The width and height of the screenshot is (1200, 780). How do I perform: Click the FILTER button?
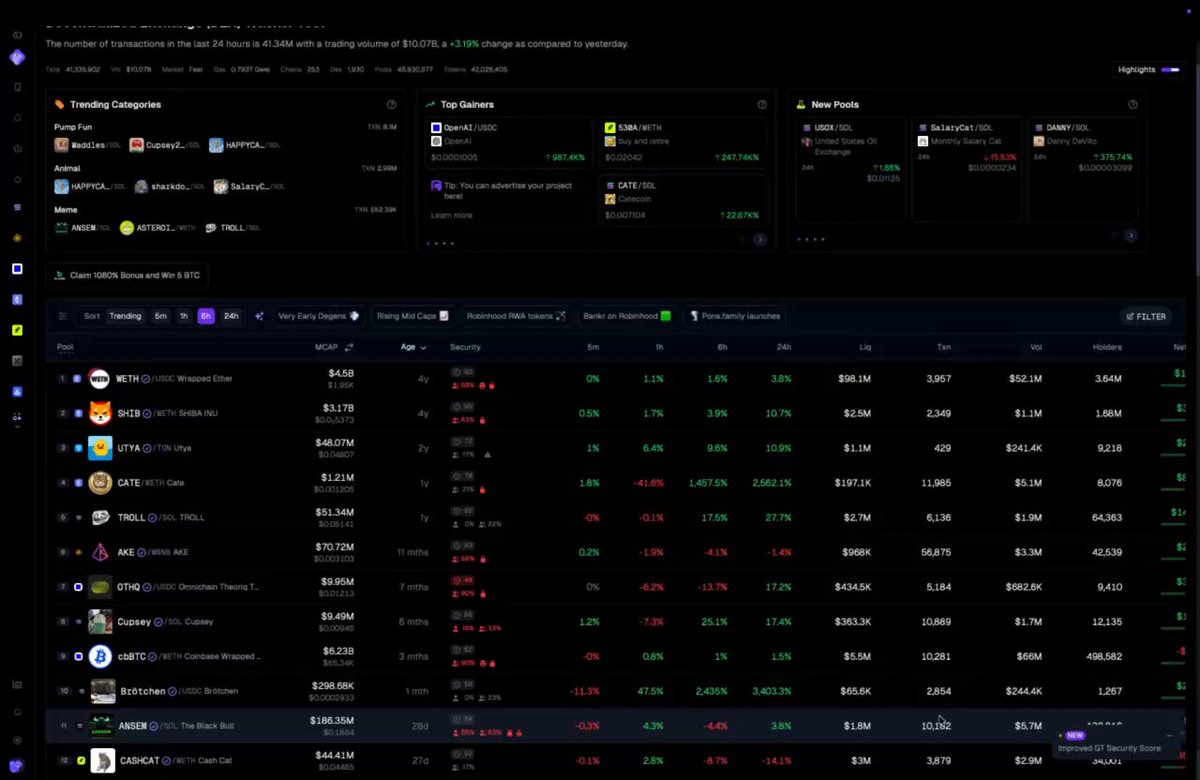tap(1146, 316)
